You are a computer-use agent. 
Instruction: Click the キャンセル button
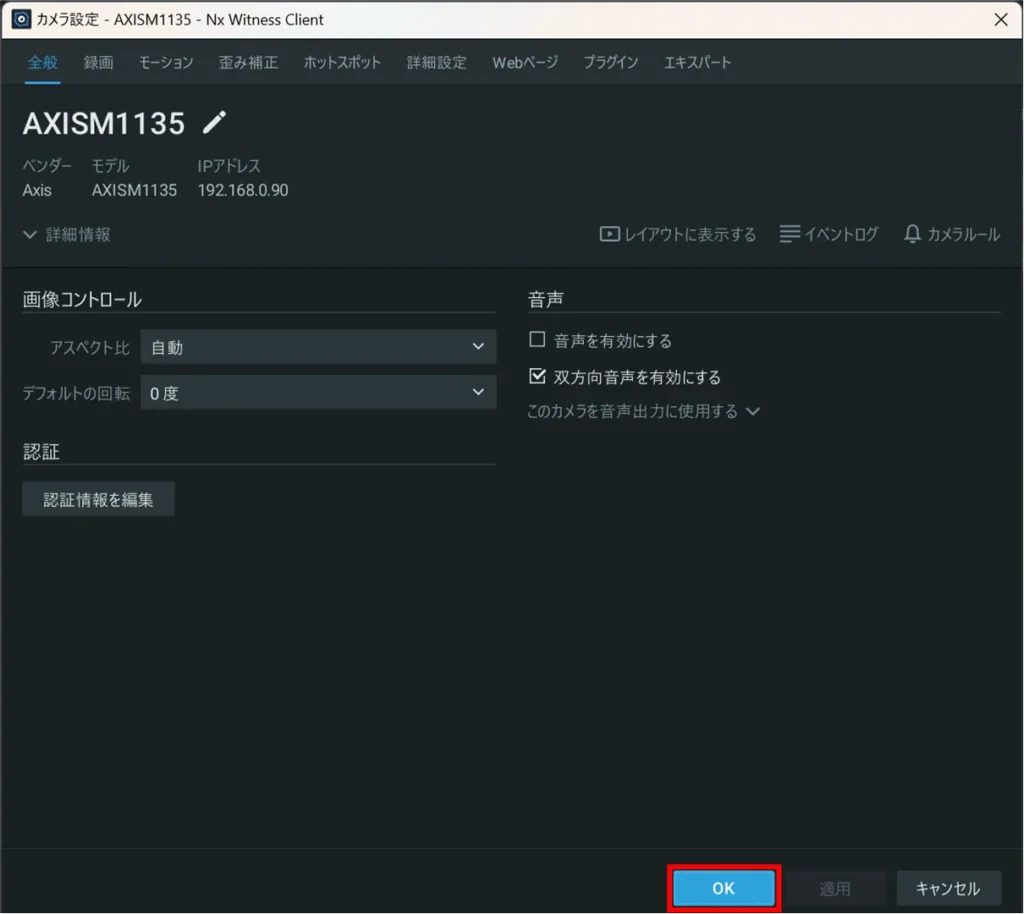pyautogui.click(x=948, y=888)
